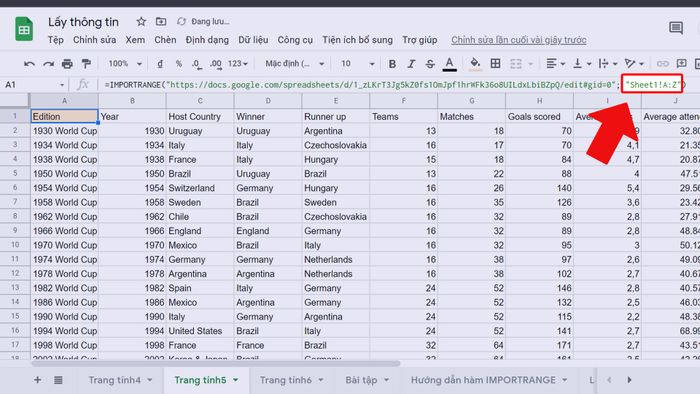Open the Google Sheets home icon

click(24, 29)
